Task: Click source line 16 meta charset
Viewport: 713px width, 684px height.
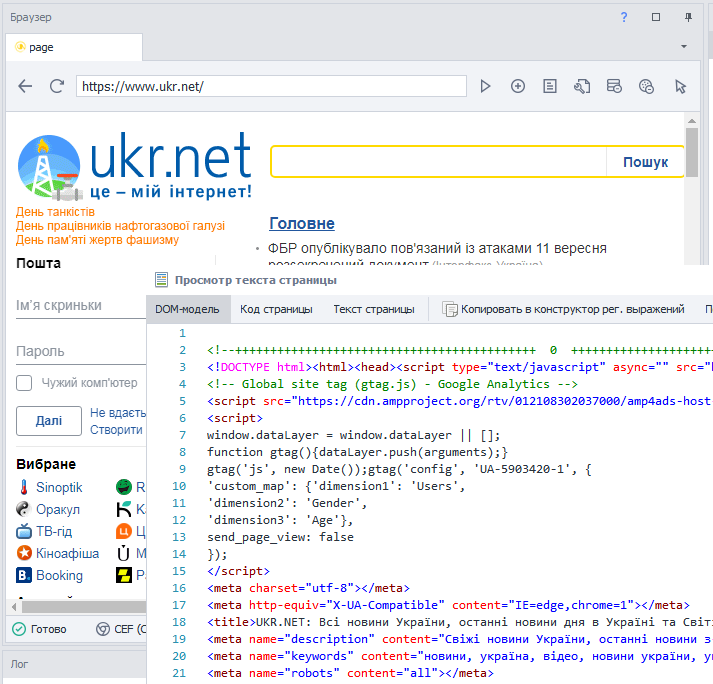Action: point(308,588)
